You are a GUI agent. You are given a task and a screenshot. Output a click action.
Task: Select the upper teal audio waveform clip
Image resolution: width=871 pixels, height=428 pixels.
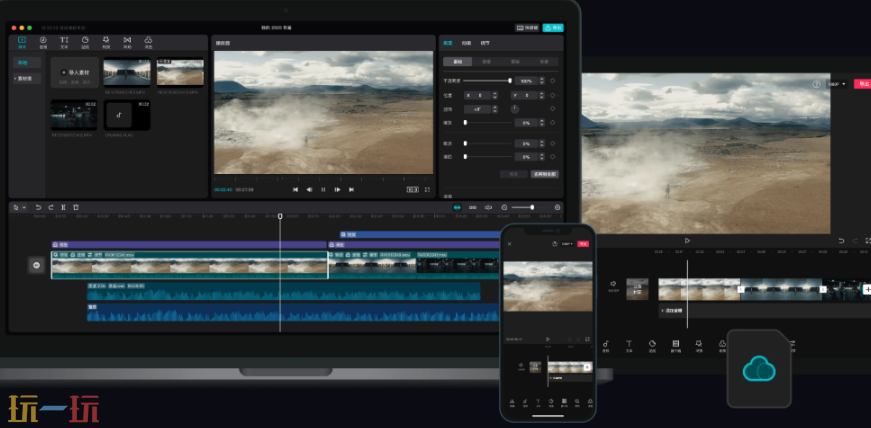pyautogui.click(x=283, y=291)
